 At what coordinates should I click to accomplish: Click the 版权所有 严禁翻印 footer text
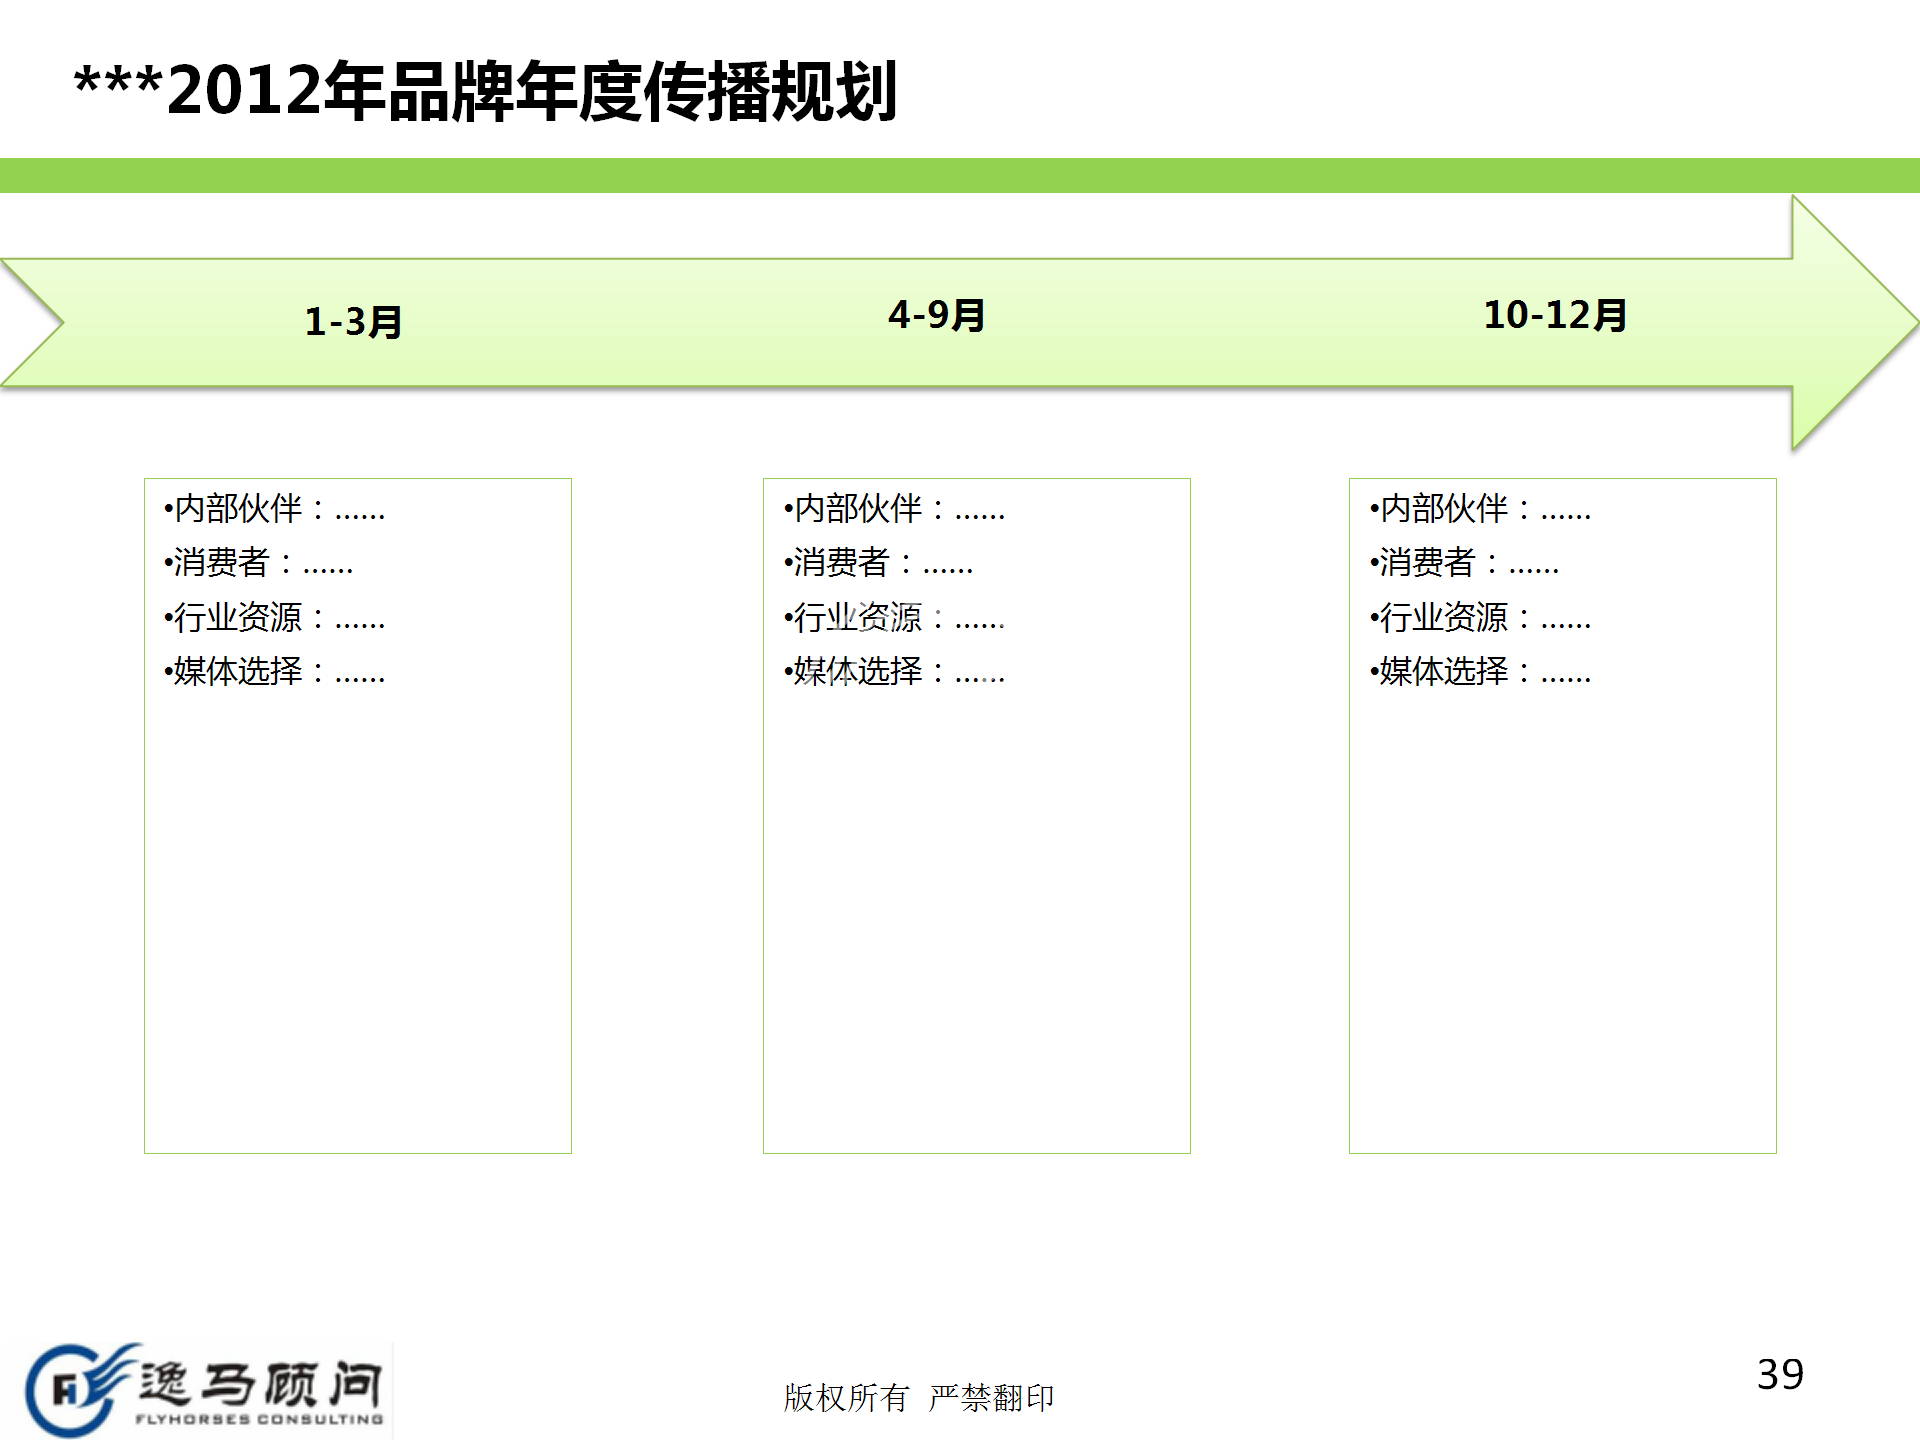coord(918,1397)
